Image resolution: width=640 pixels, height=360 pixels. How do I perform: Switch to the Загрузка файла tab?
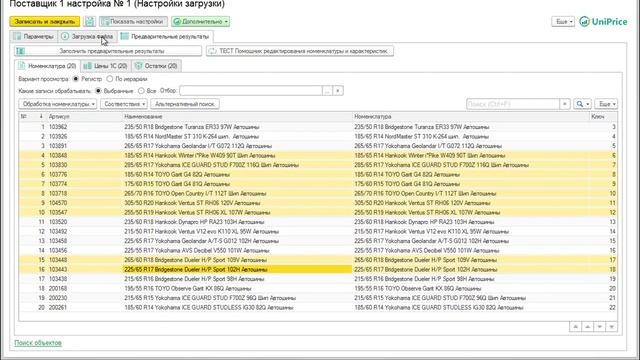pos(88,36)
